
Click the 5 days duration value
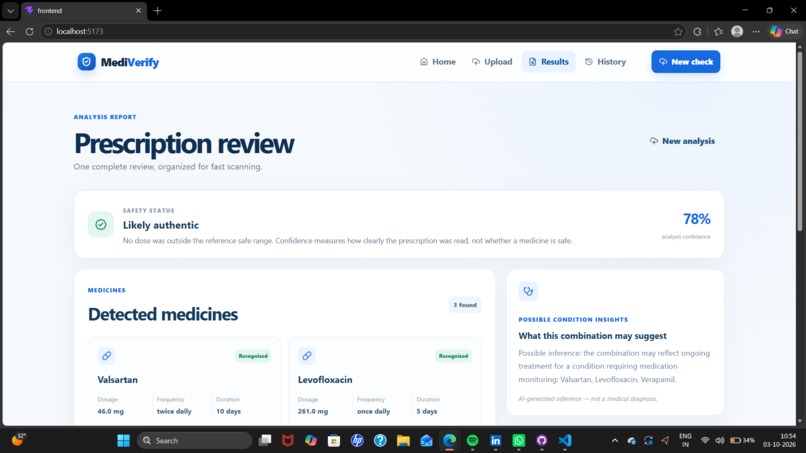[427, 411]
